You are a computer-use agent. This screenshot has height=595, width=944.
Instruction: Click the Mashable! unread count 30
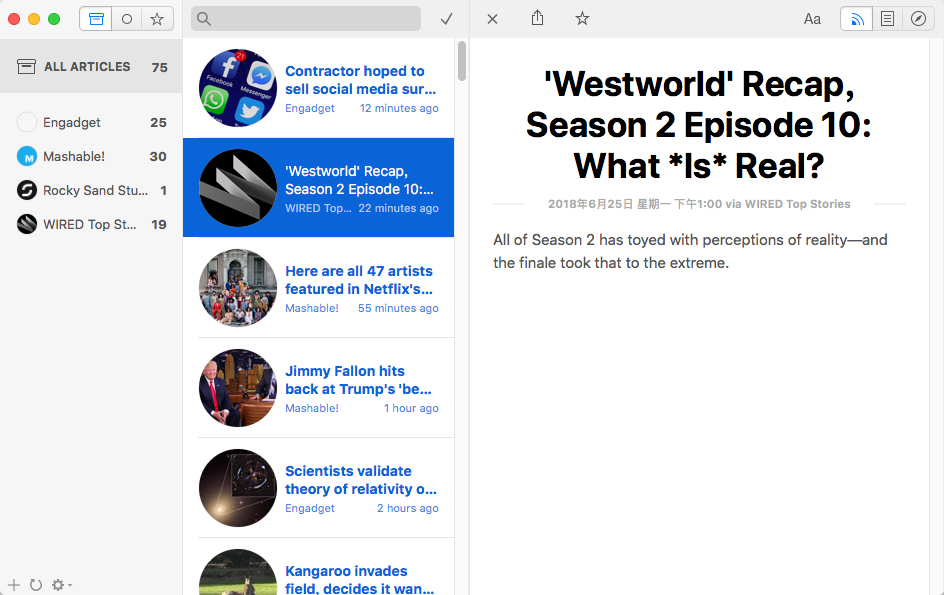tap(158, 157)
